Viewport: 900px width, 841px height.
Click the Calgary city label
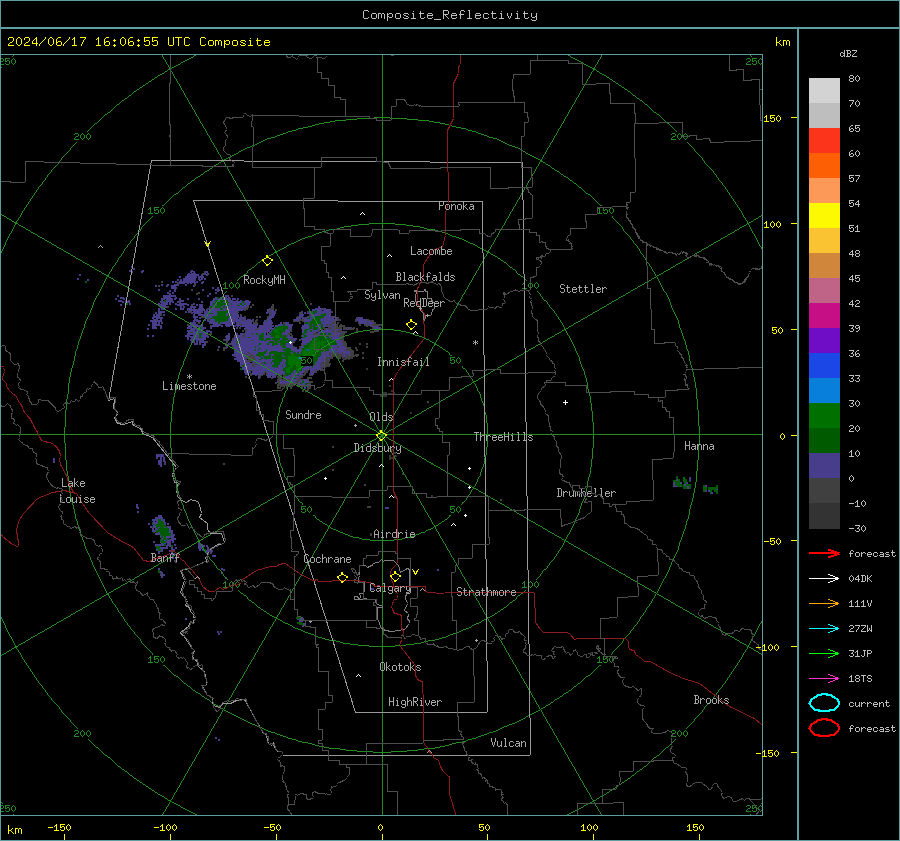click(x=390, y=588)
